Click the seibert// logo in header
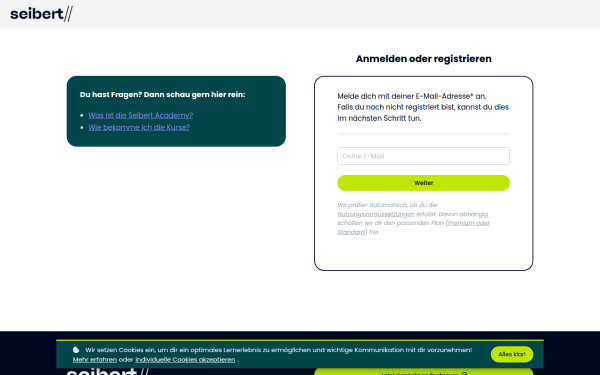Screen dimensions: 600x375 click(41, 14)
